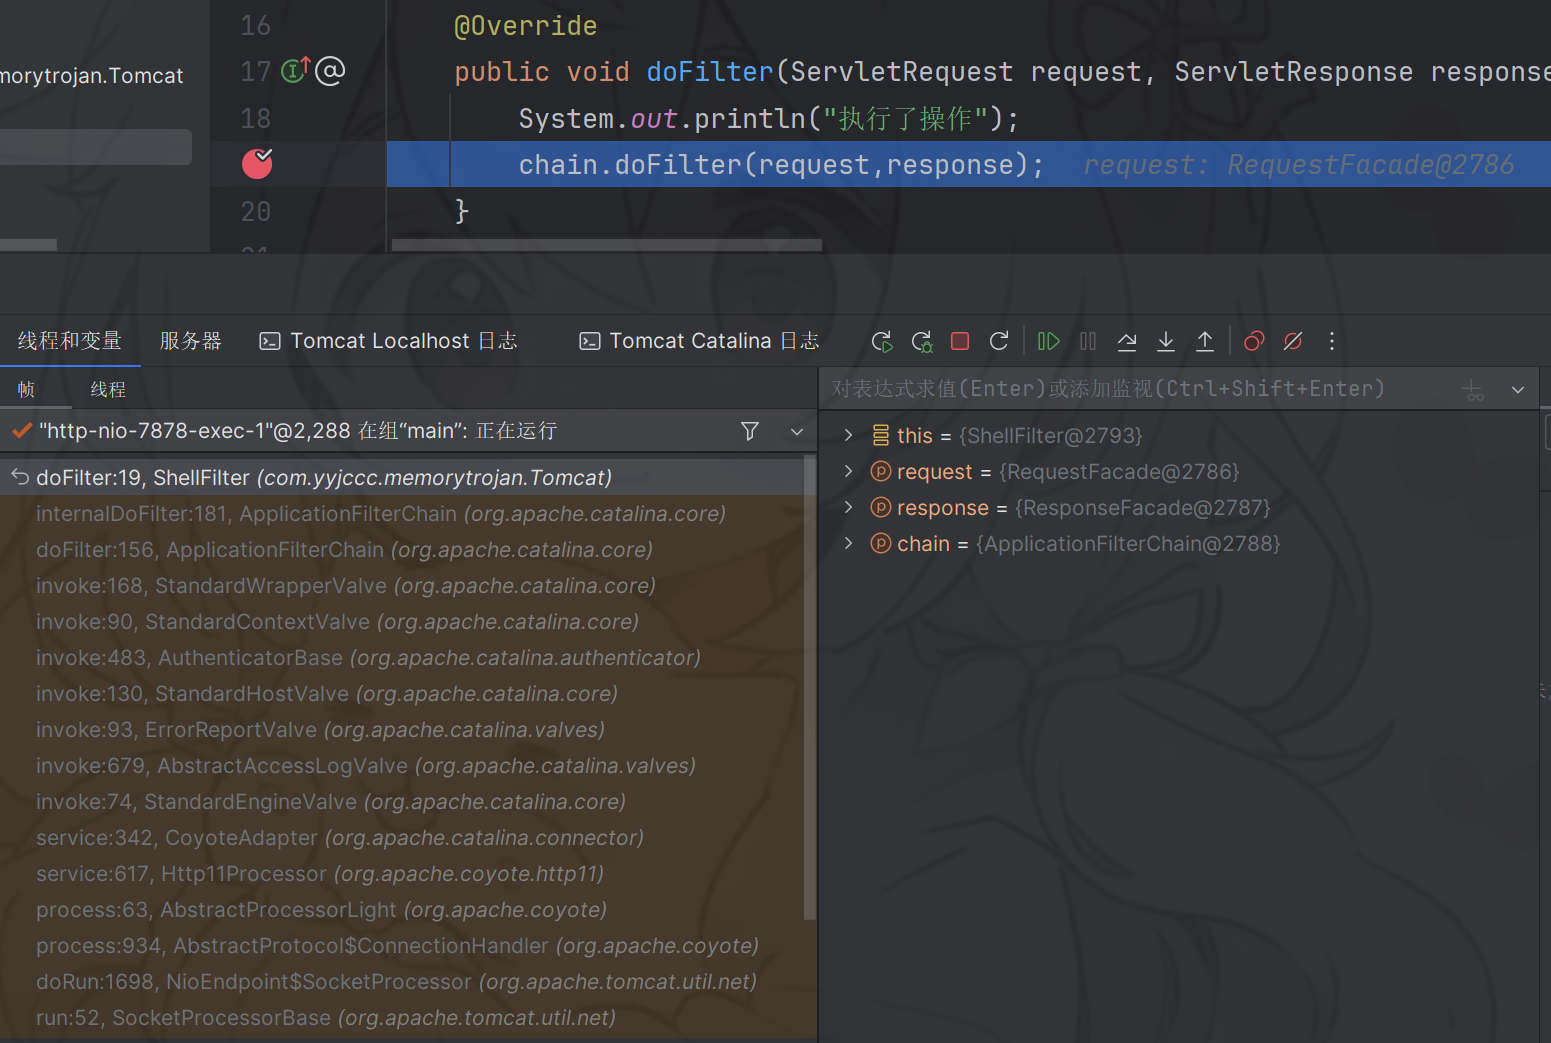
Task: Open the expression history dropdown chevron
Action: (x=1518, y=390)
